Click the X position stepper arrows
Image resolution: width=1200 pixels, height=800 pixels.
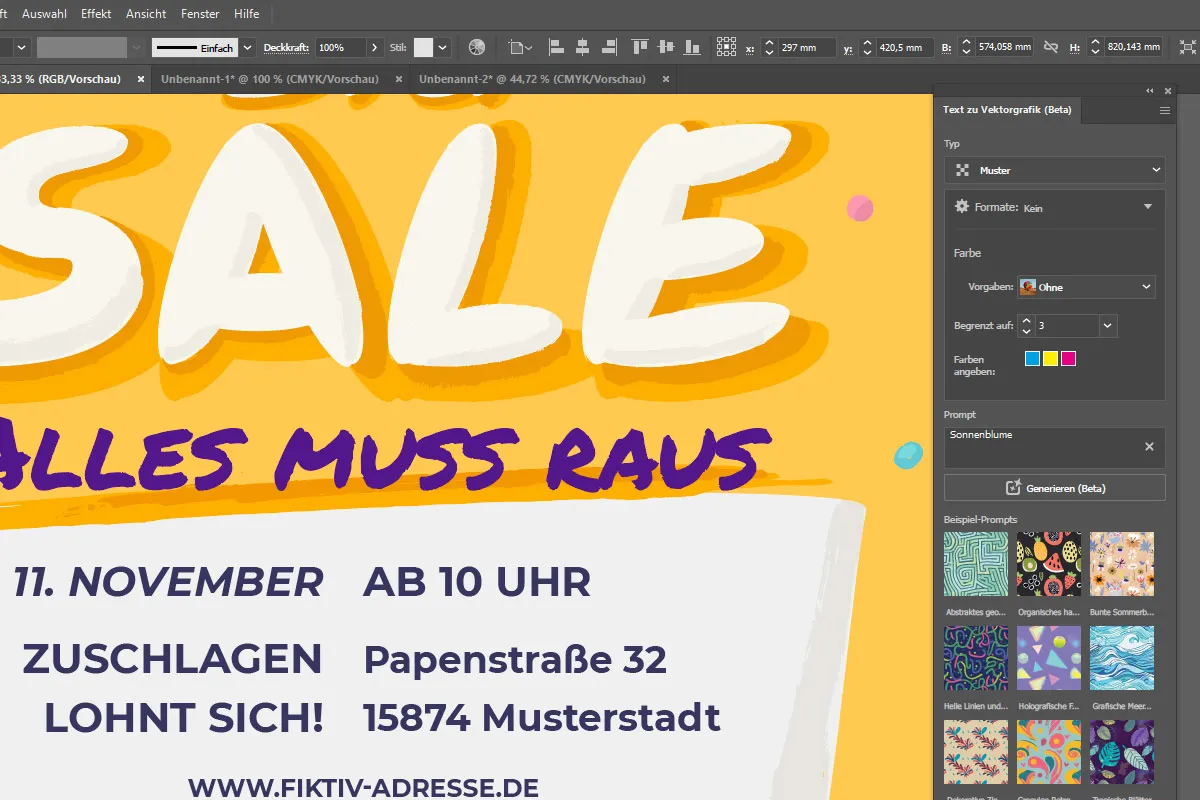point(769,47)
